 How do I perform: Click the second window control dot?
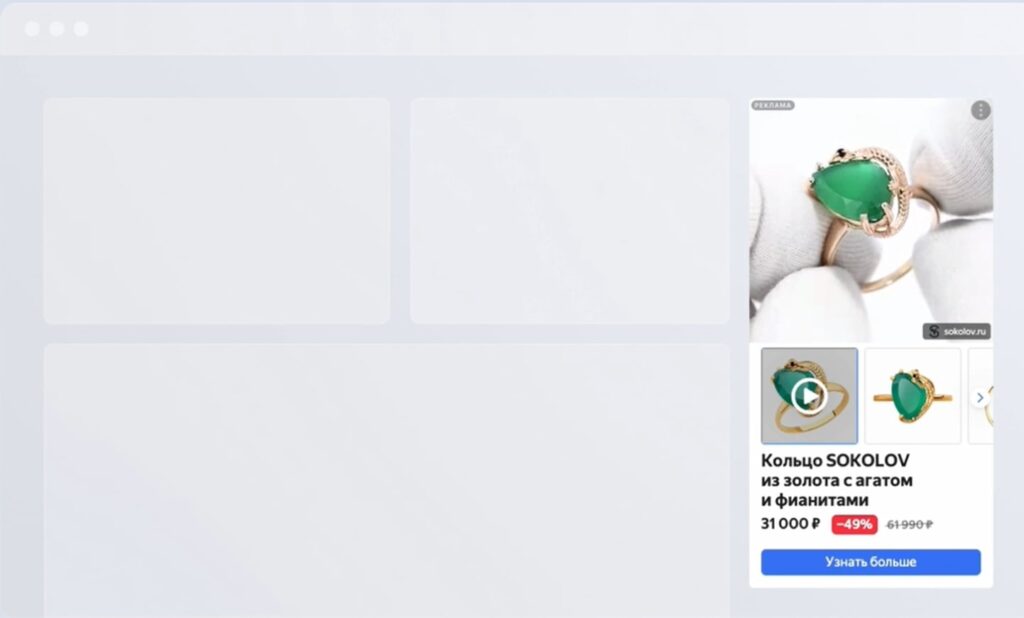[x=57, y=29]
